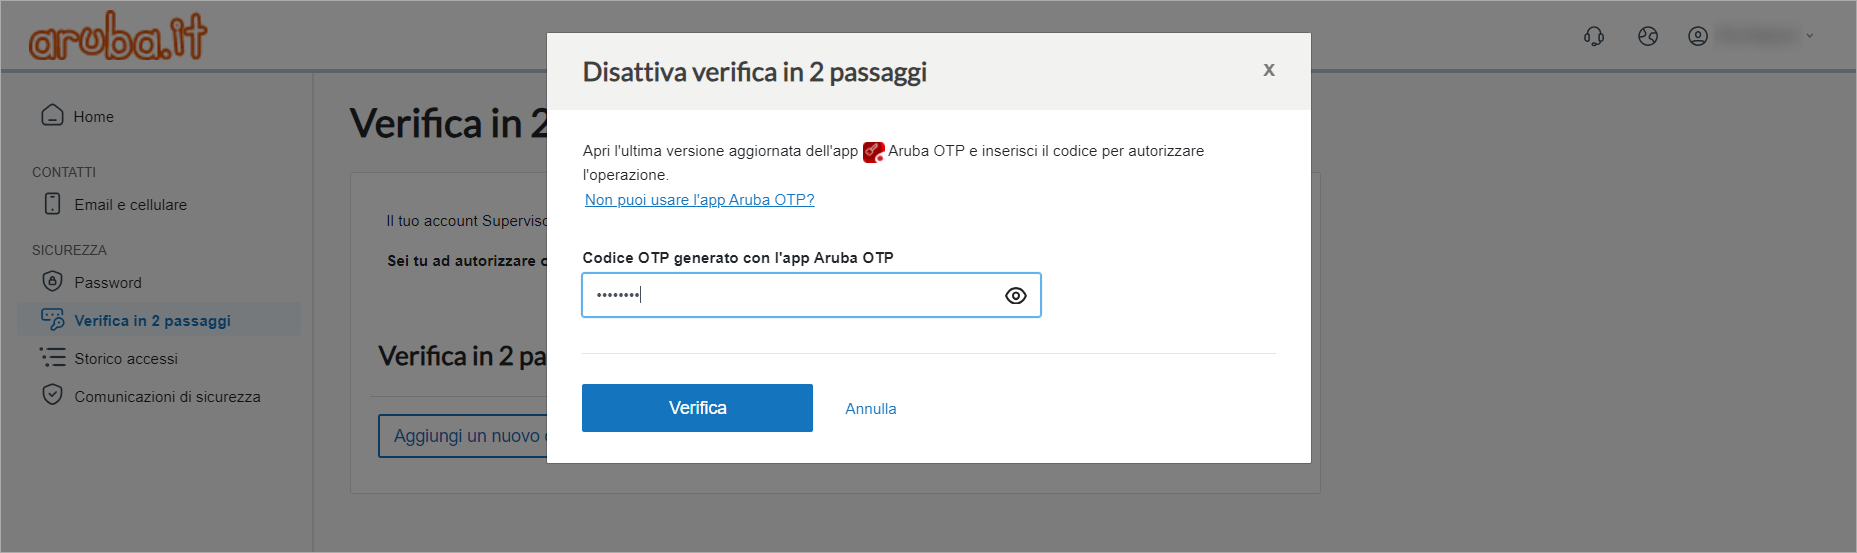Click the blue Verifica button

click(697, 408)
